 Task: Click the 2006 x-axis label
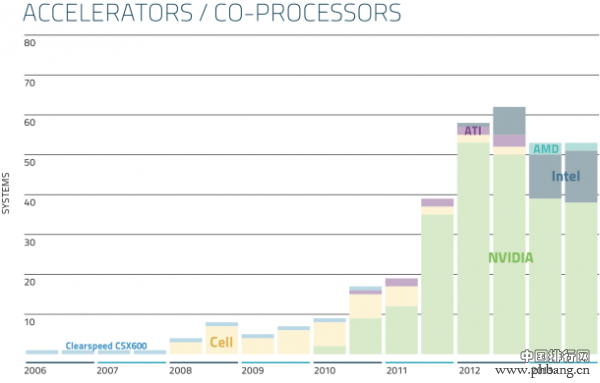coord(35,370)
